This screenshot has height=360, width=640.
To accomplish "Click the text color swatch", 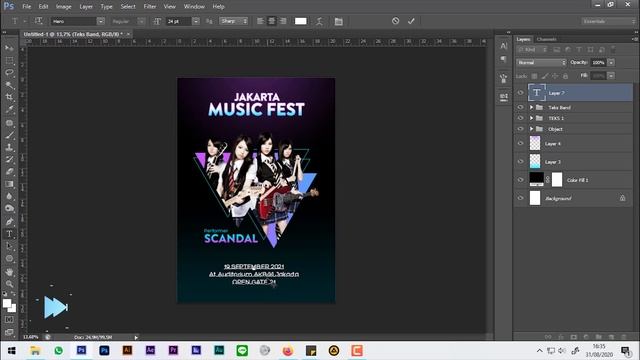I will pyautogui.click(x=301, y=21).
